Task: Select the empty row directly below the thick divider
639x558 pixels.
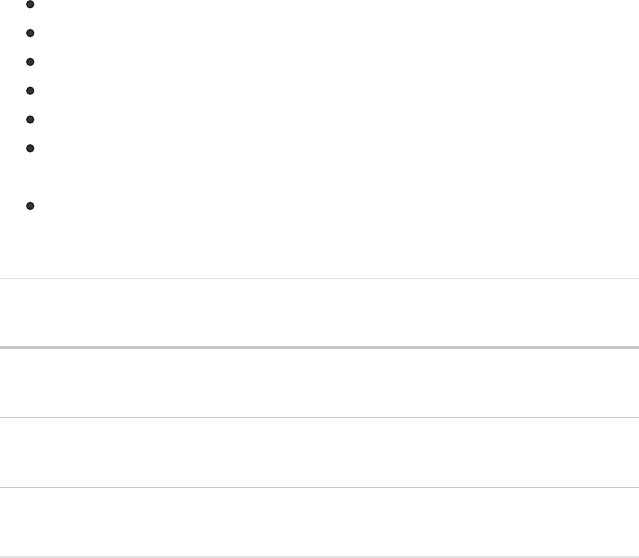Action: point(320,383)
